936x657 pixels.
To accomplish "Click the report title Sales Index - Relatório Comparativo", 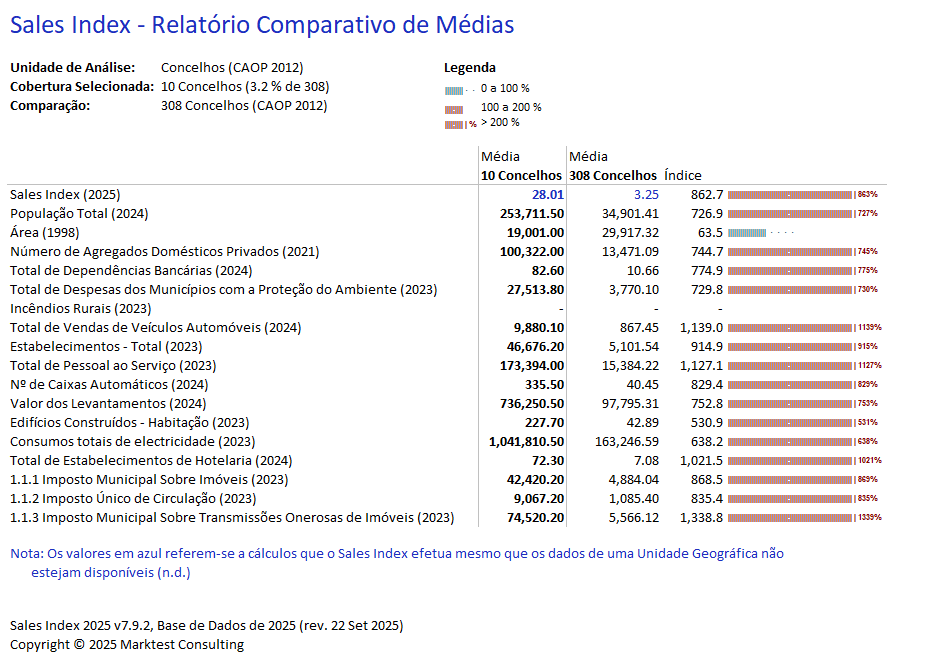I will 262,25.
